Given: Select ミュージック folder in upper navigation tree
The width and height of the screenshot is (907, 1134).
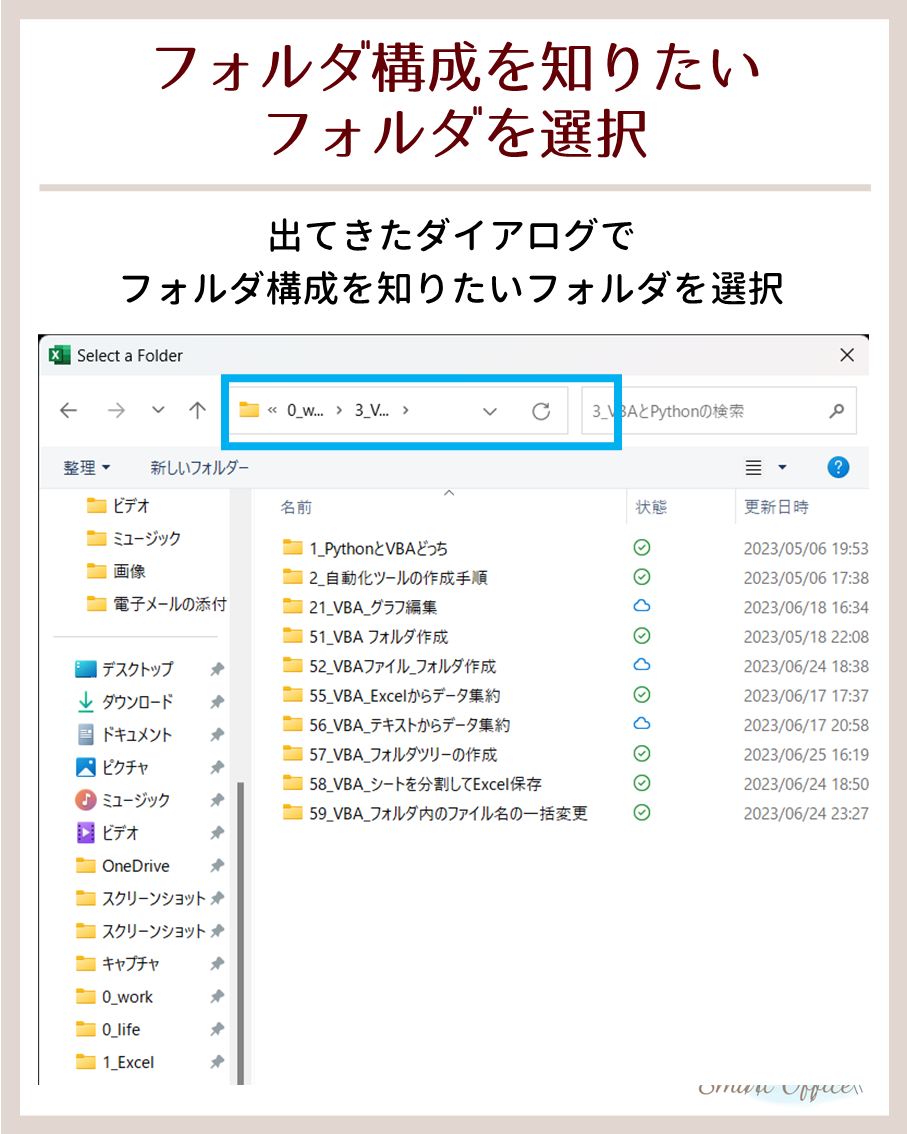Looking at the screenshot, I should [134, 539].
